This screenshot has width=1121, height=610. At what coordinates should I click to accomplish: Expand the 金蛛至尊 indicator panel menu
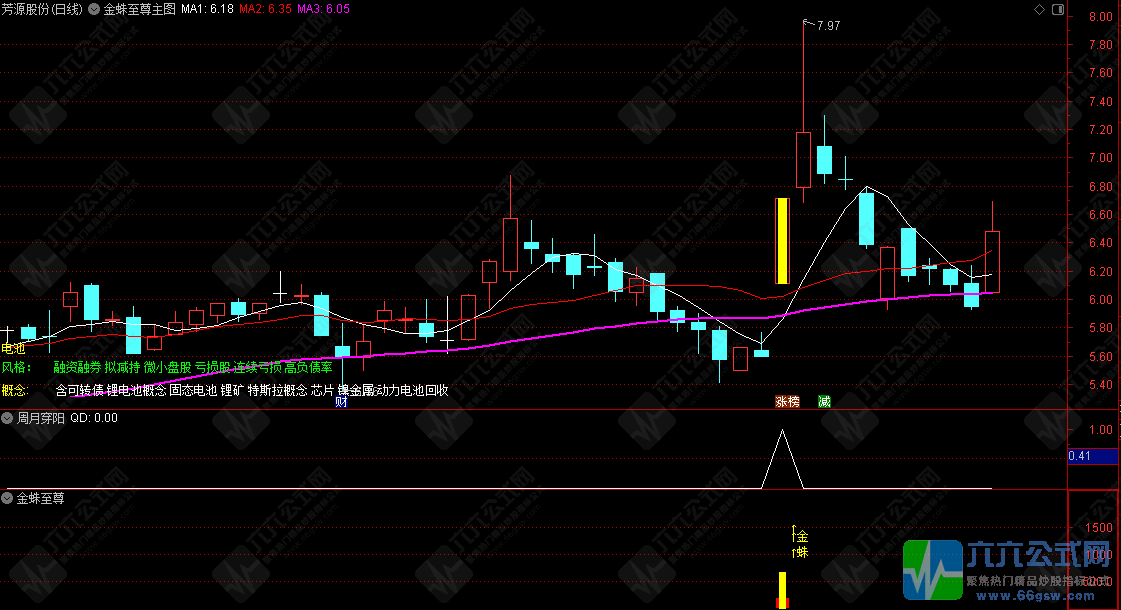pyautogui.click(x=8, y=498)
